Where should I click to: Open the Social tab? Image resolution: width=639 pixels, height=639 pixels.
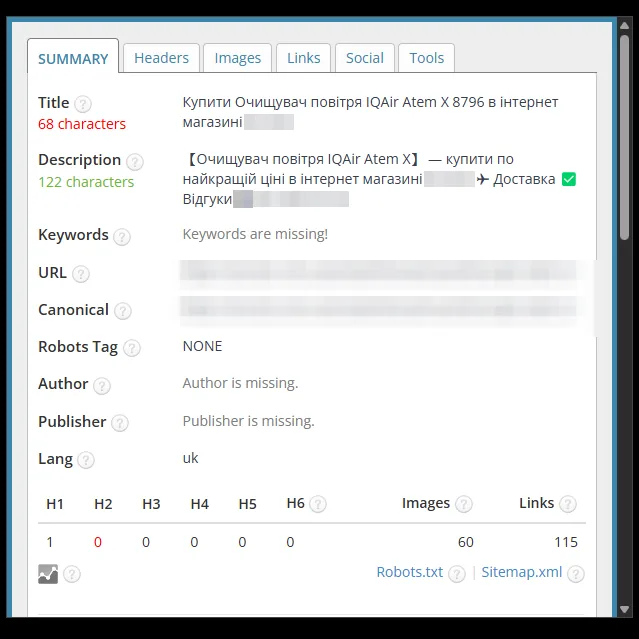pyautogui.click(x=365, y=58)
